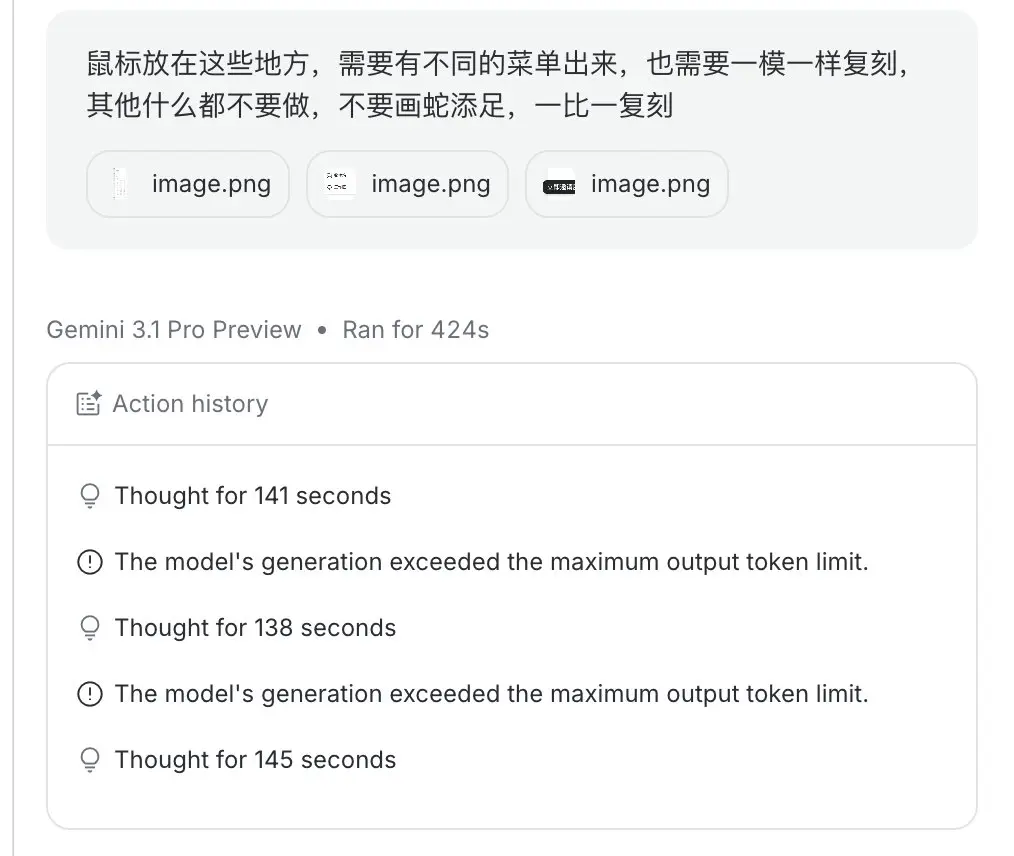Click the second warning icon about token limit
This screenshot has height=856, width=1014.
[90, 693]
